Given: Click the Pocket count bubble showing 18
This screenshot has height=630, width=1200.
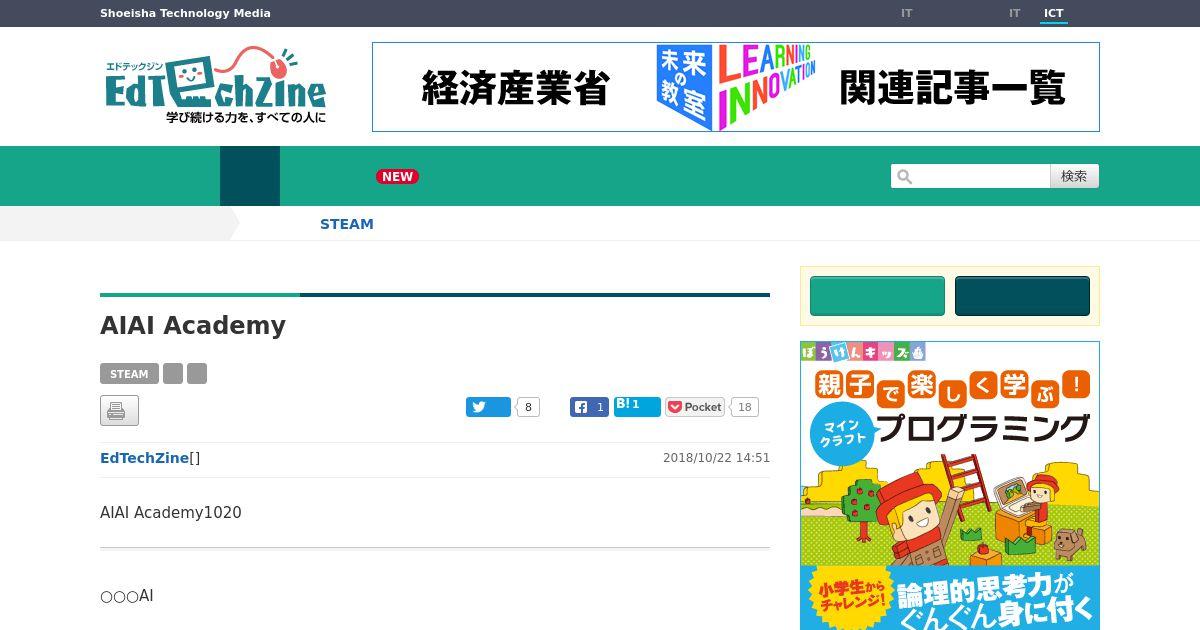Looking at the screenshot, I should [744, 407].
